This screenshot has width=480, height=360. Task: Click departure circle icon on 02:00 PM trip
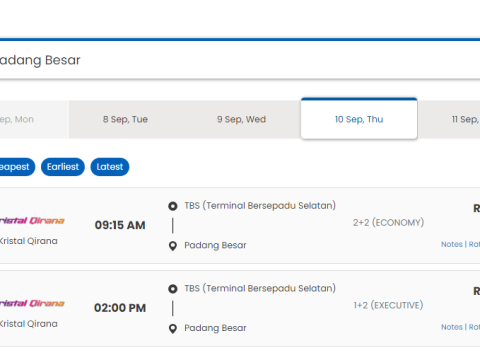tap(173, 289)
